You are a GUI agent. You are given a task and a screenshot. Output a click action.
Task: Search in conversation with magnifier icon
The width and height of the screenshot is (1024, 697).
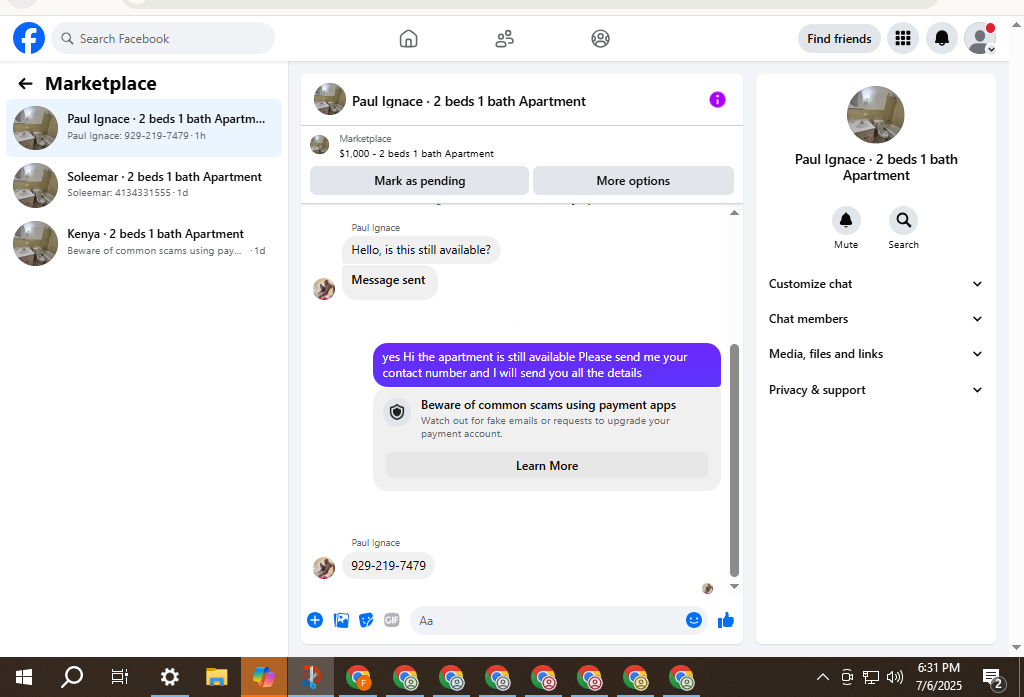(903, 220)
